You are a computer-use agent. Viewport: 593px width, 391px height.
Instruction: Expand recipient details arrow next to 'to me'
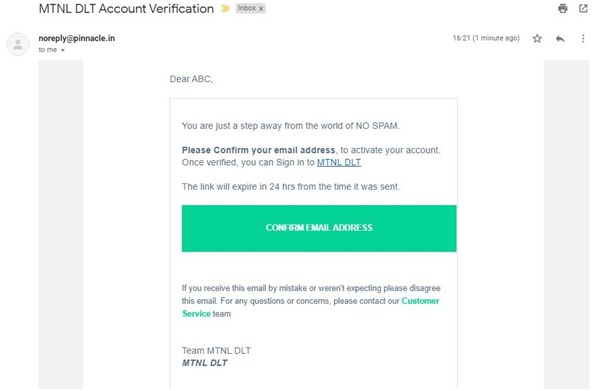tap(63, 50)
